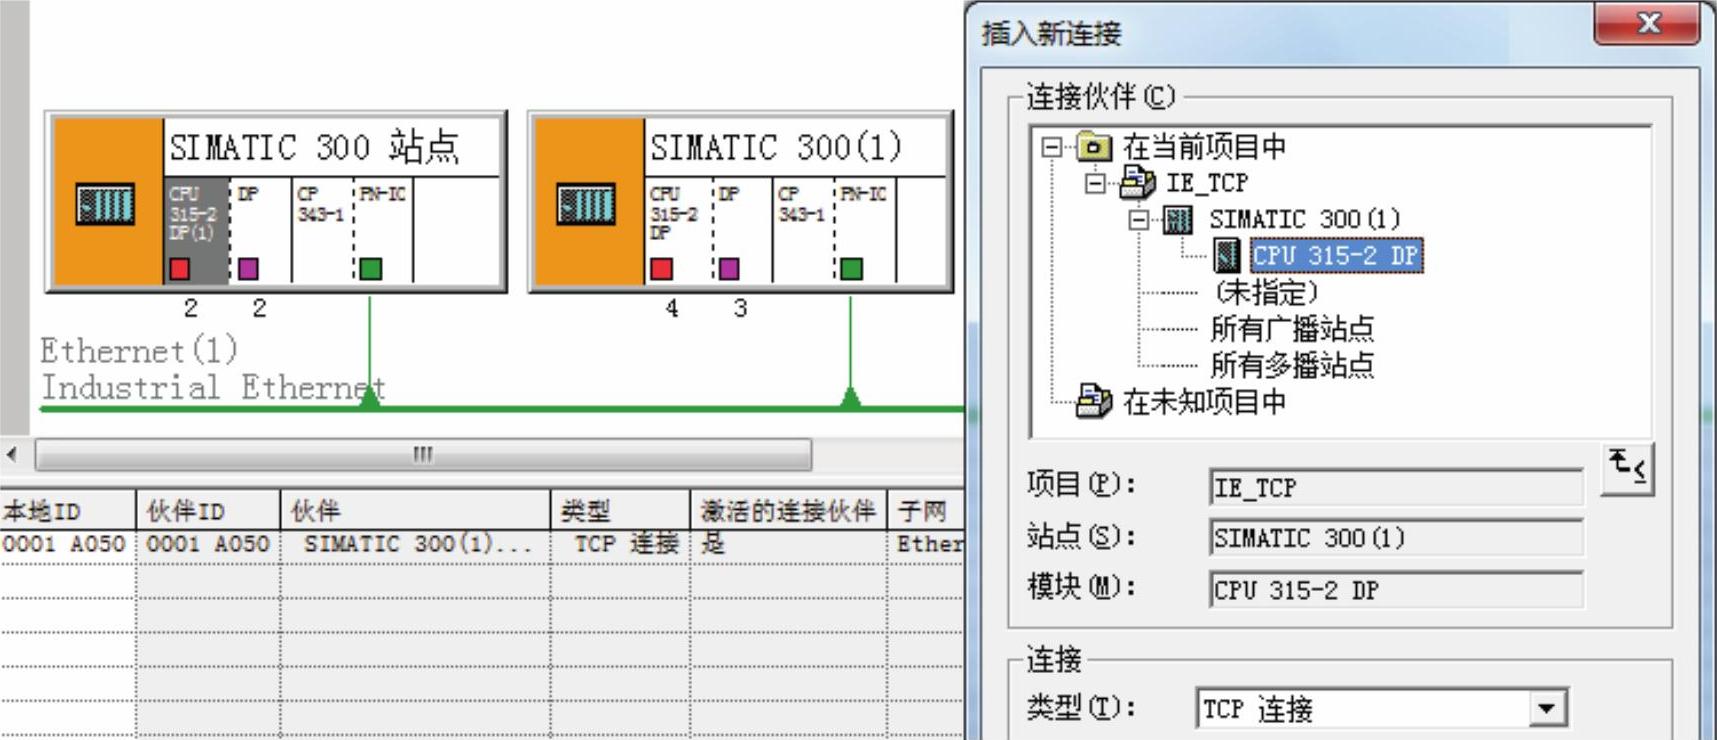Click the rack icon of SIMATIC 300(1) station
This screenshot has height=740, width=1717.
tap(586, 205)
